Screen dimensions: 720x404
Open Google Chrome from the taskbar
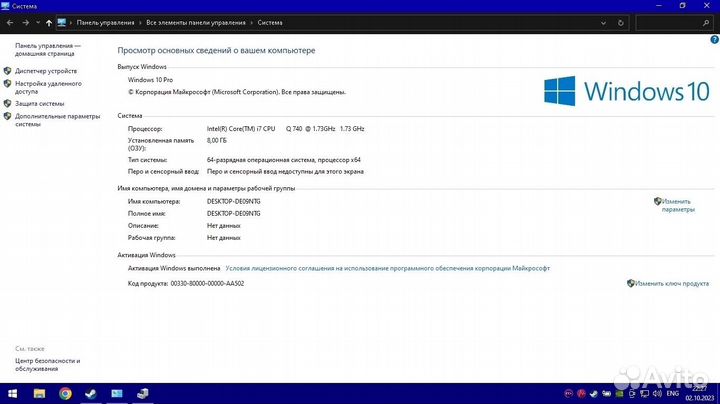(x=65, y=393)
